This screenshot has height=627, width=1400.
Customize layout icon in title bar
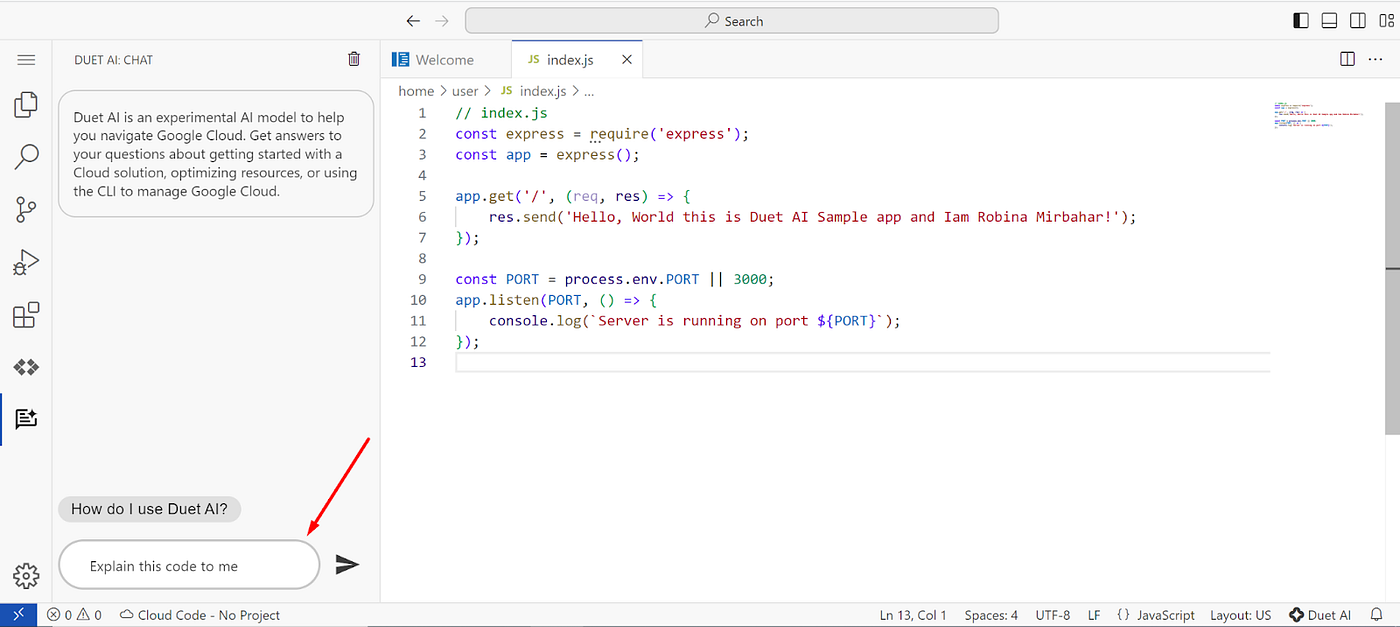tap(1385, 20)
